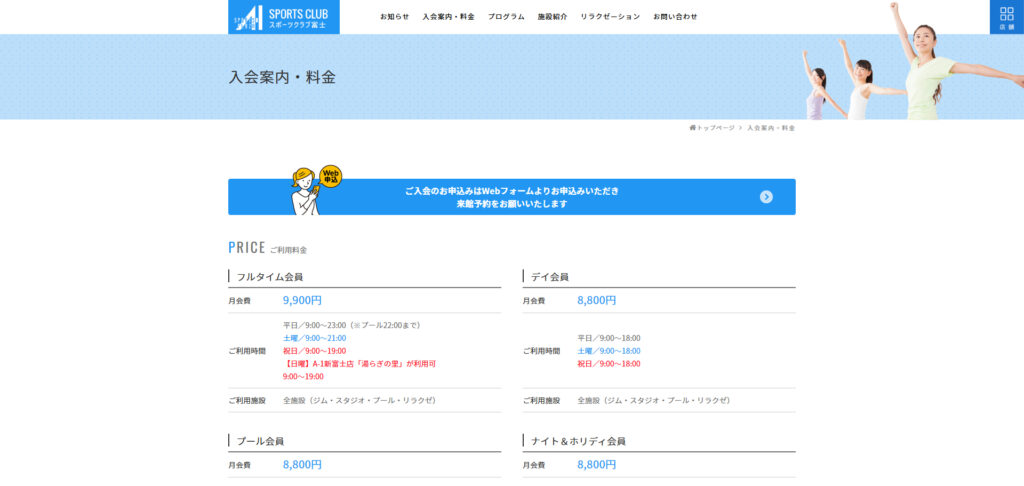The image size is (1024, 486).
Task: Open the お問い合わせ contact page
Action: [675, 17]
